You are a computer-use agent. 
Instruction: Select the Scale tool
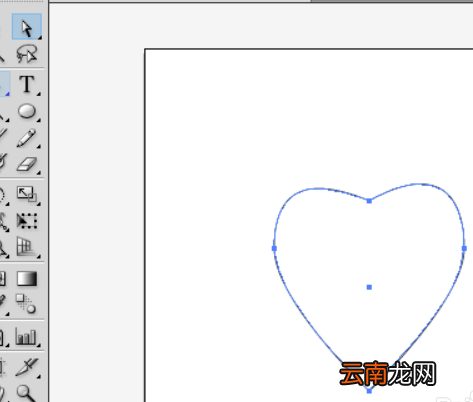(27, 194)
